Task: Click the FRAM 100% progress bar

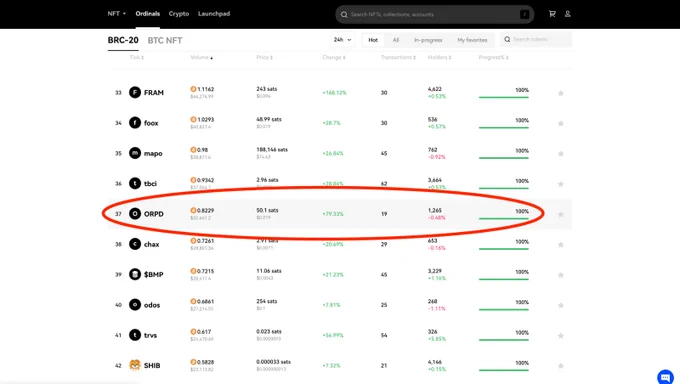Action: (503, 97)
